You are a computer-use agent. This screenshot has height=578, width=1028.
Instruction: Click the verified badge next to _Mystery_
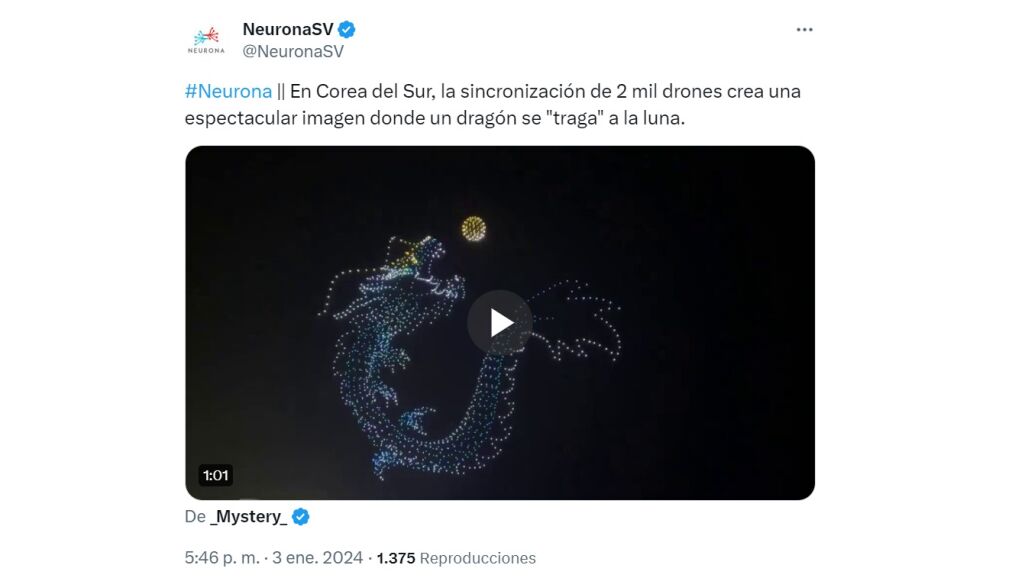pyautogui.click(x=300, y=516)
